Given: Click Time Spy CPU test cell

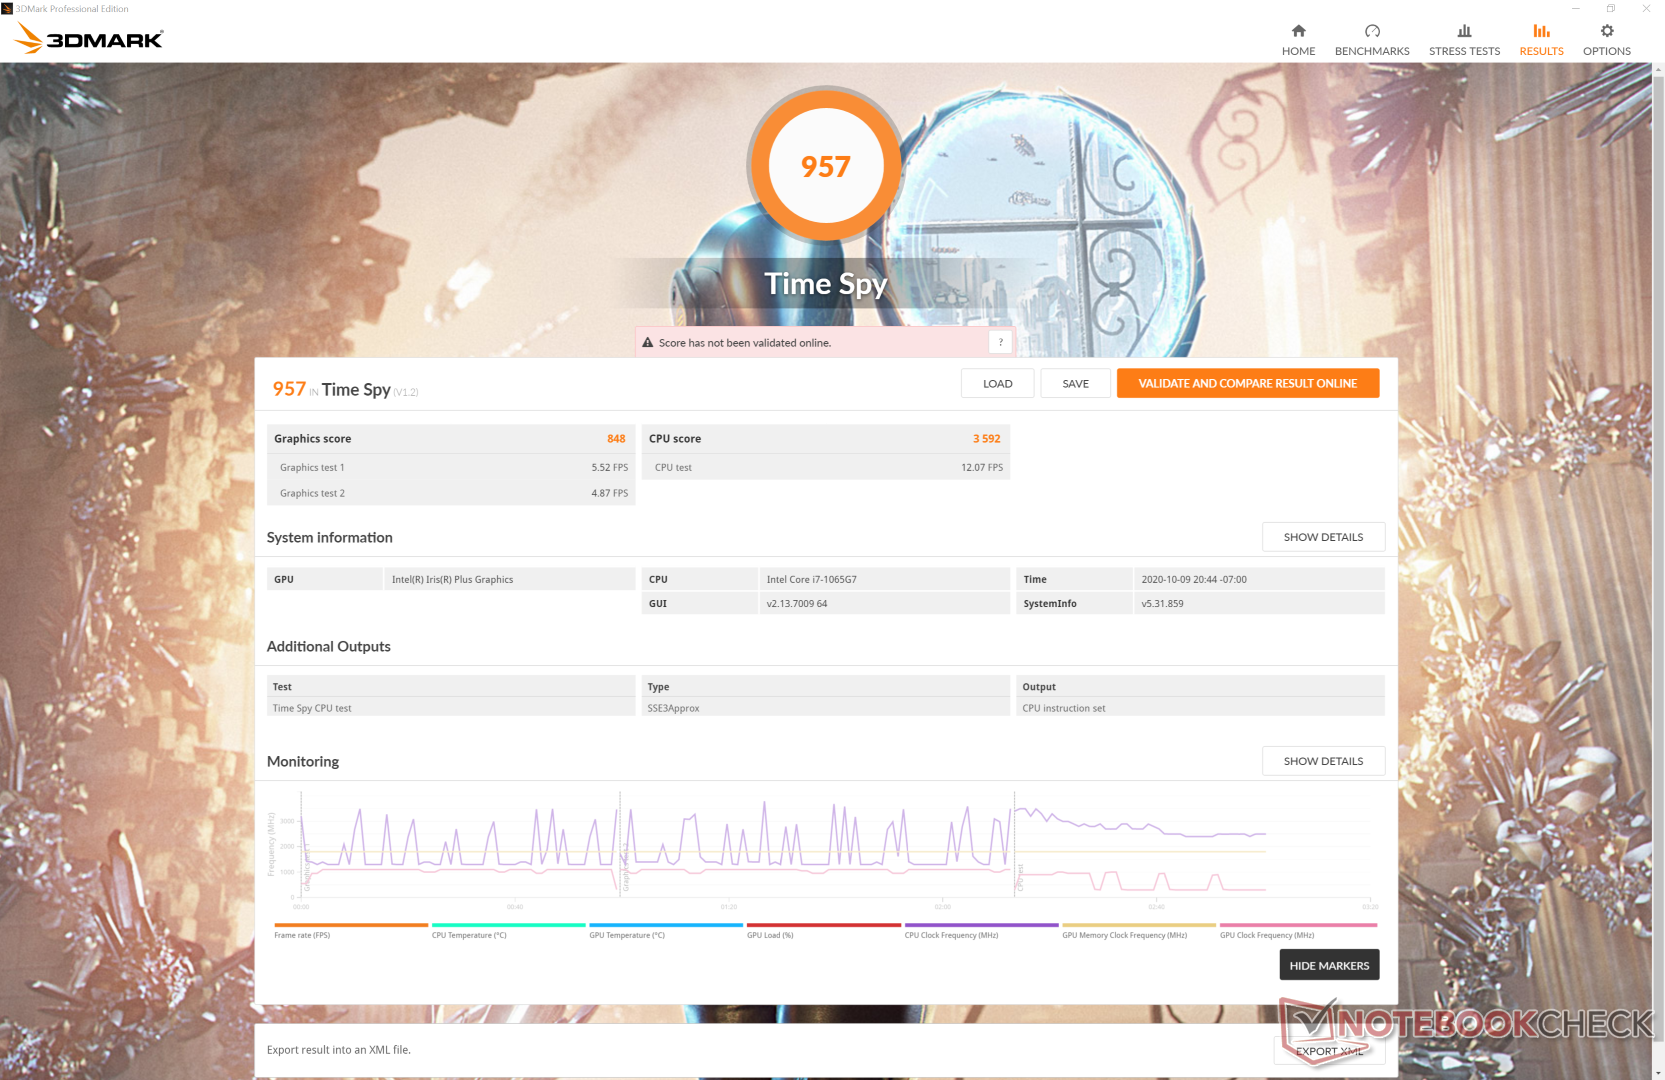Looking at the screenshot, I should [451, 708].
